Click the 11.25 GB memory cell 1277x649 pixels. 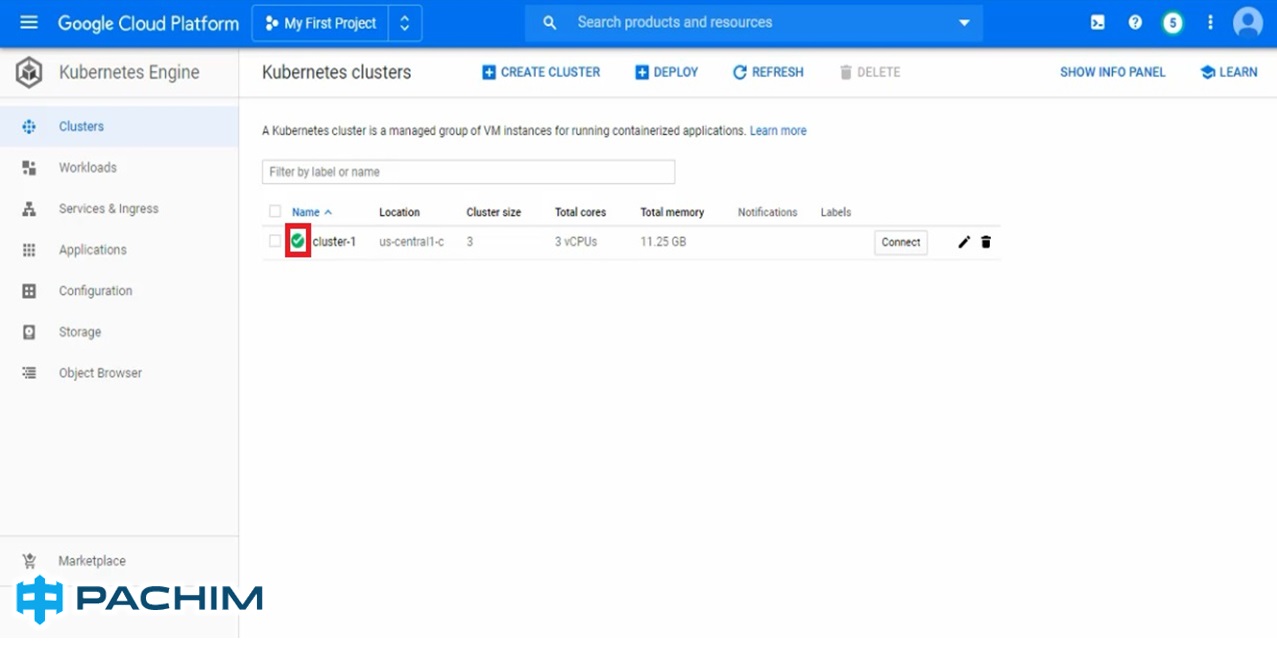click(663, 242)
